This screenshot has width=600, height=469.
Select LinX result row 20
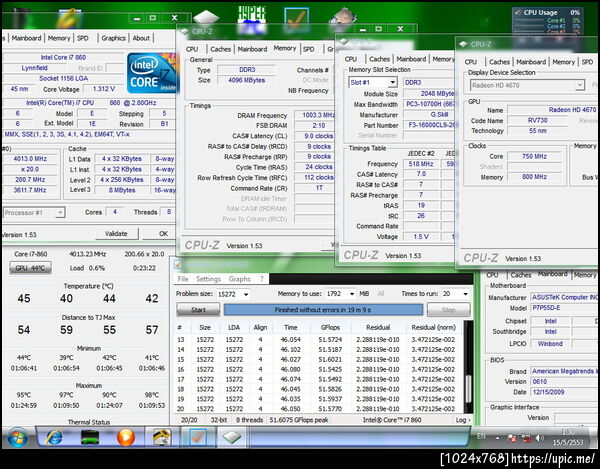pyautogui.click(x=318, y=409)
